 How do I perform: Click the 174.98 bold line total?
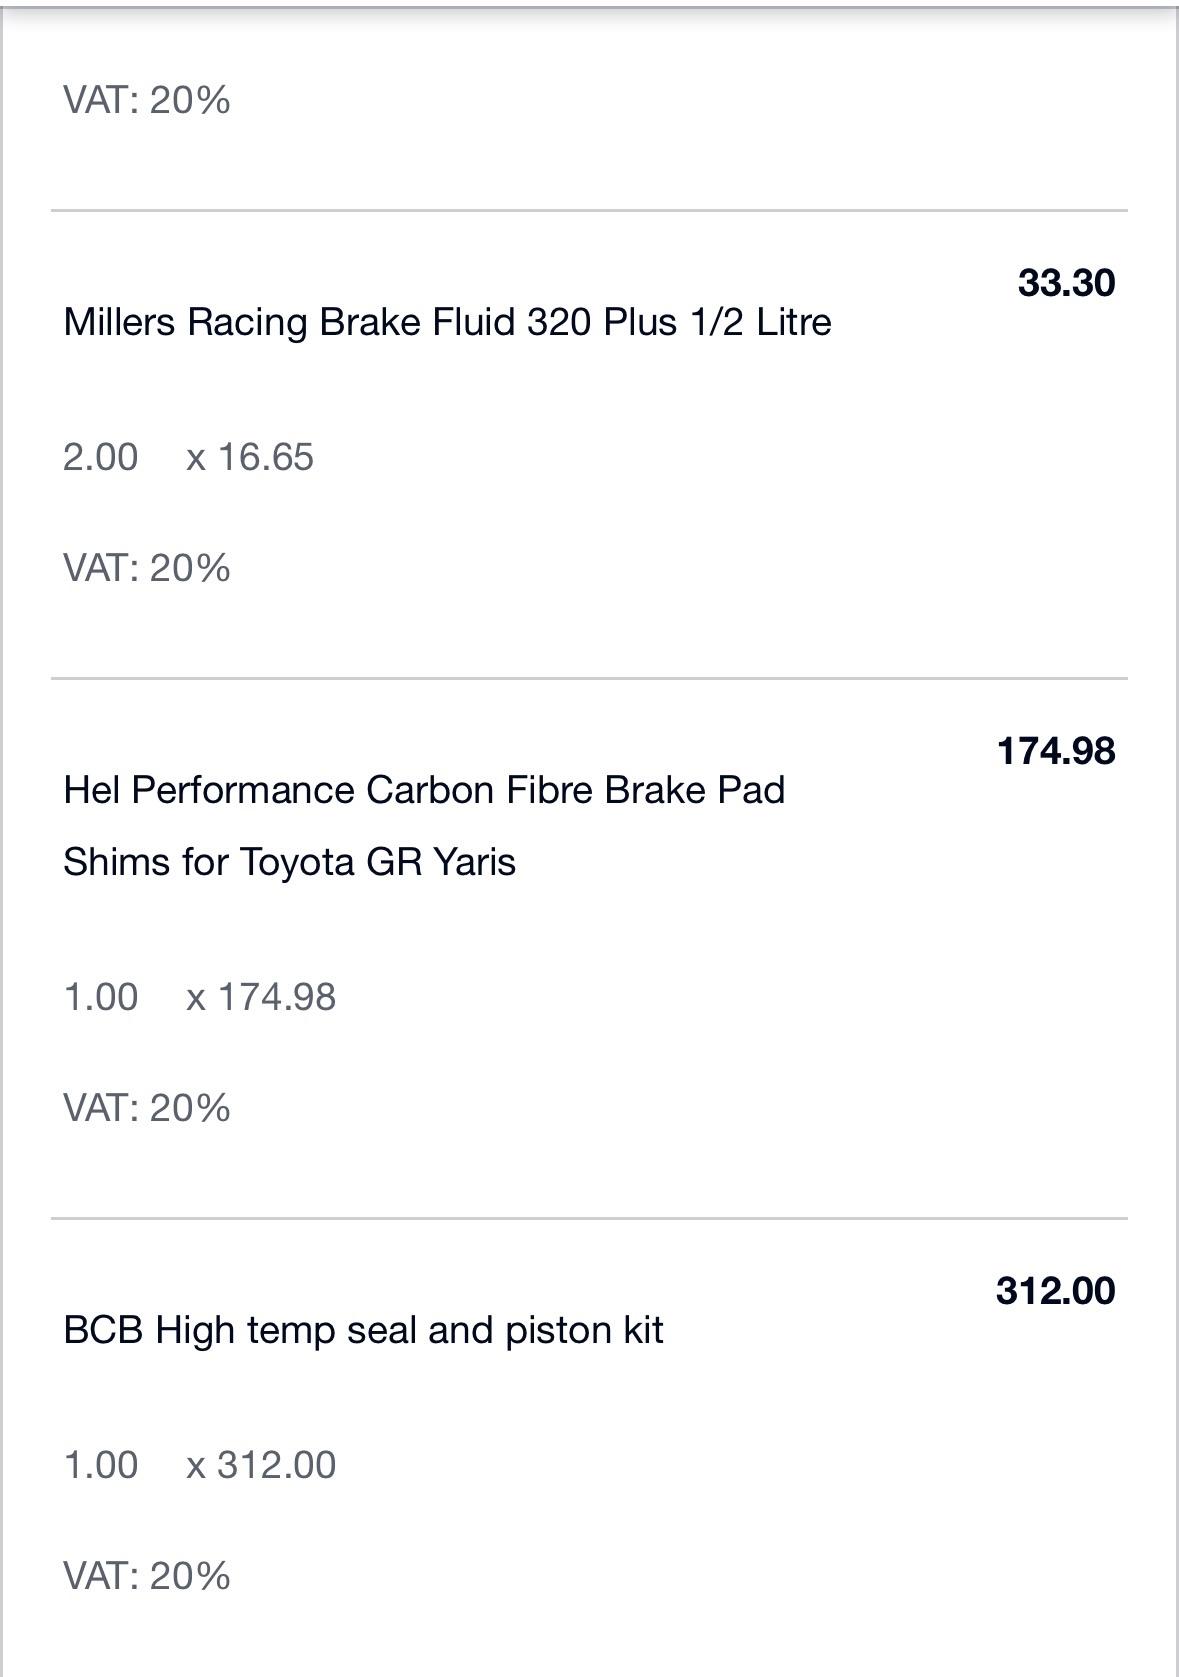[x=1056, y=751]
